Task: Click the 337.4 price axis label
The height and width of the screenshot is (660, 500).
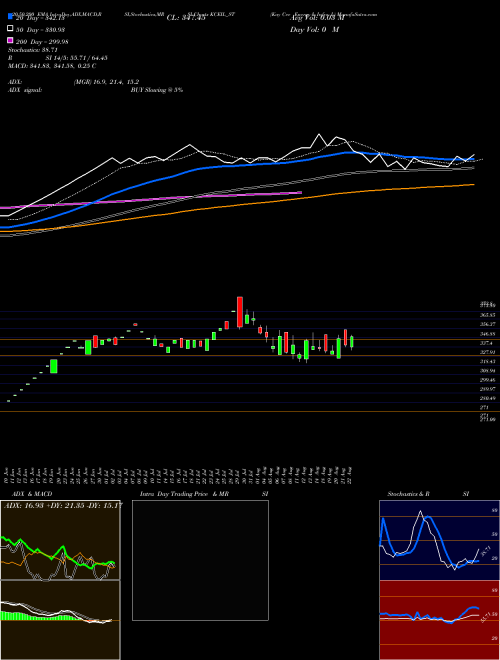Action: (x=487, y=343)
